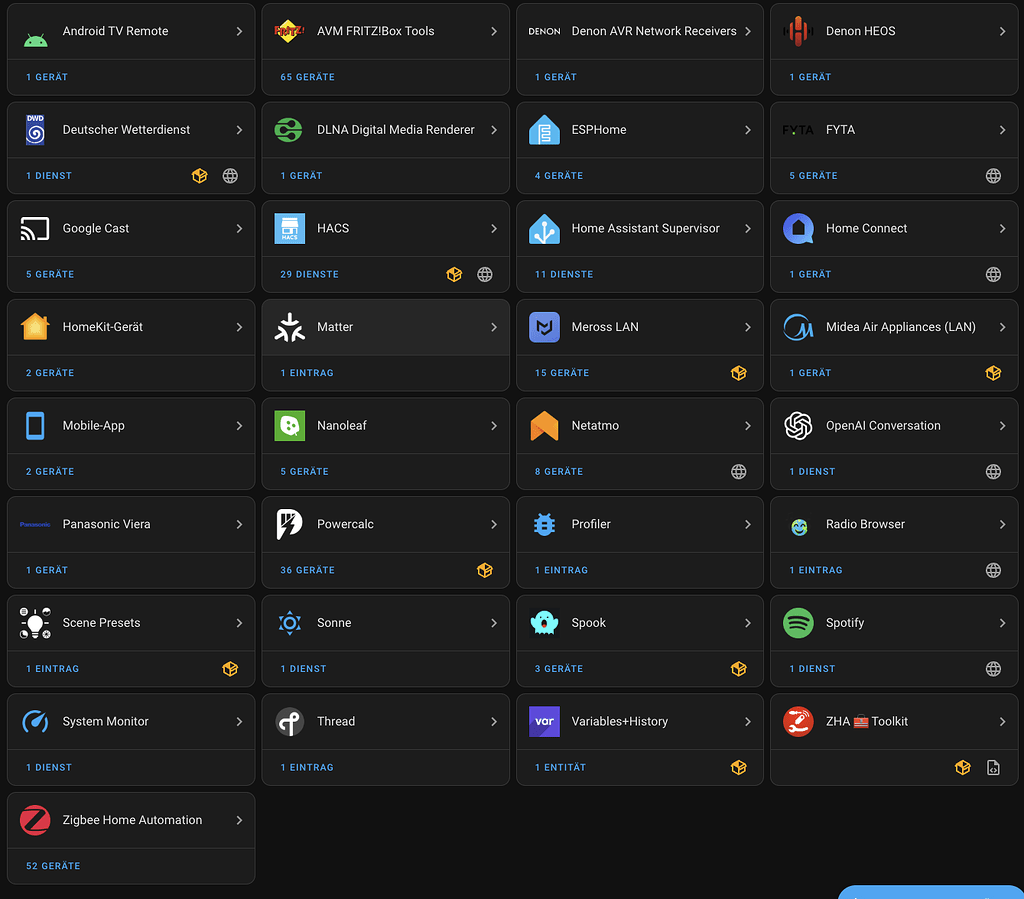Open the documentation file icon on the ZHA Toolkit card

pos(992,767)
